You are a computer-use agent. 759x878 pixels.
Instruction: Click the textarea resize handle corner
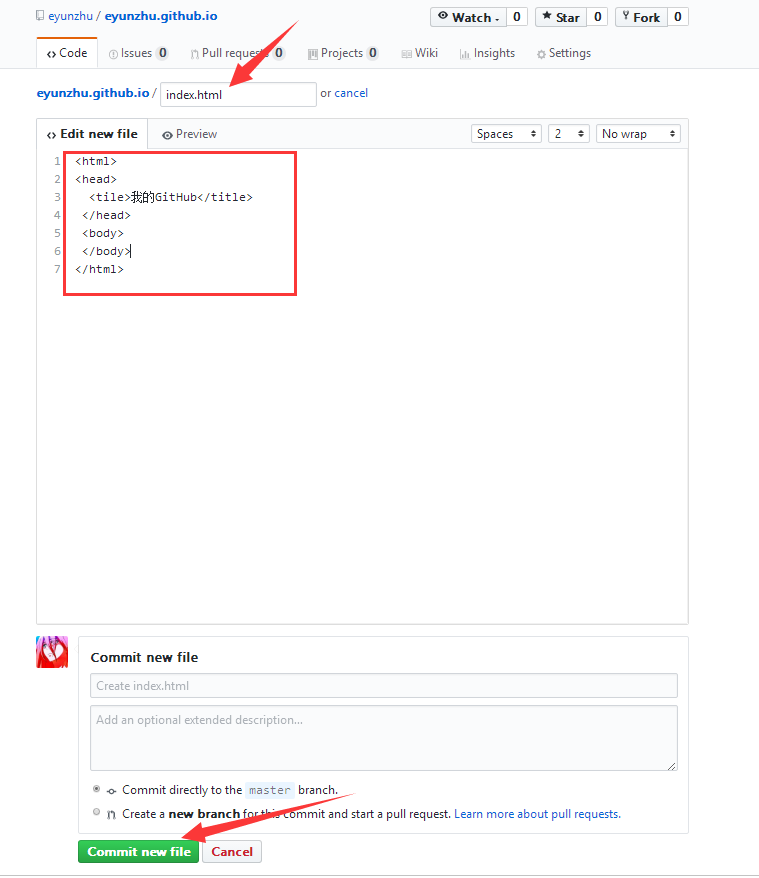[672, 765]
